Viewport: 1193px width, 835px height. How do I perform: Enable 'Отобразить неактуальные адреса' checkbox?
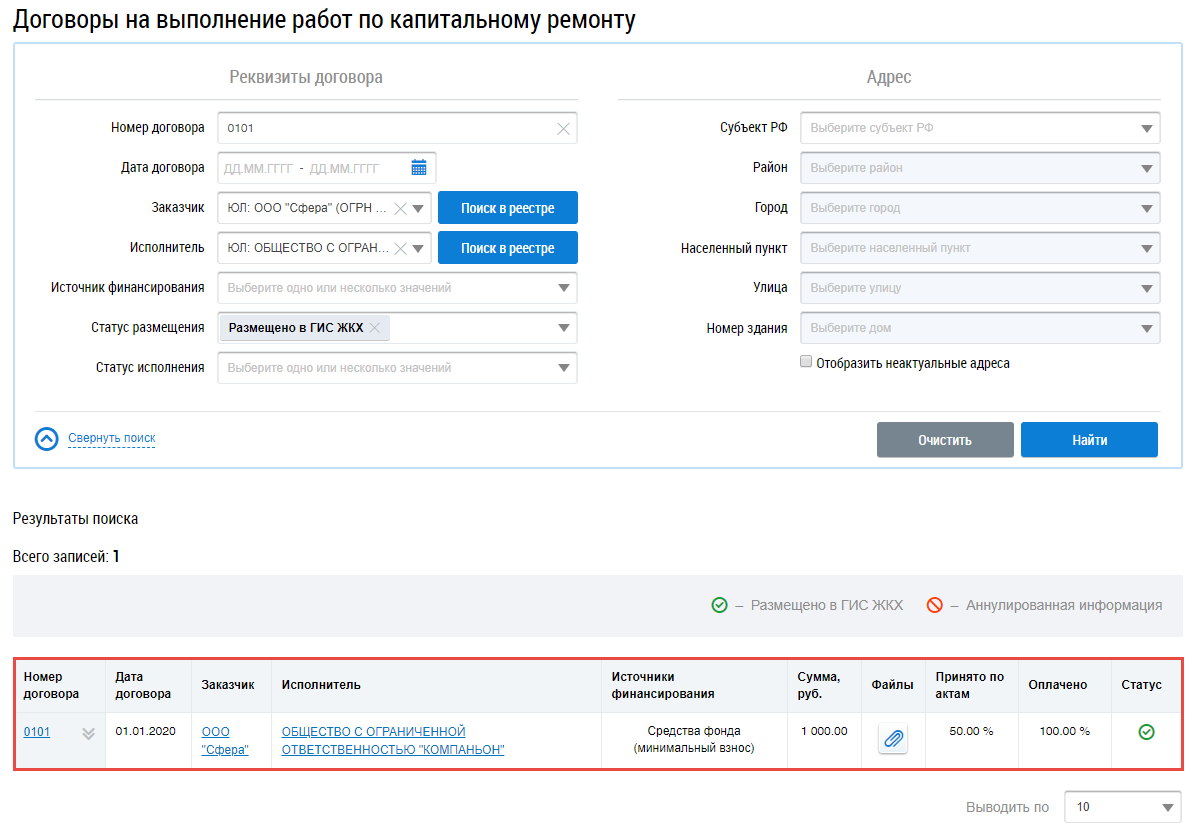(x=806, y=363)
